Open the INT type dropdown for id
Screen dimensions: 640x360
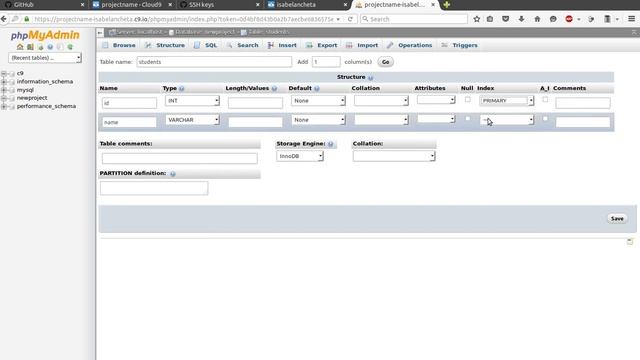pos(192,100)
